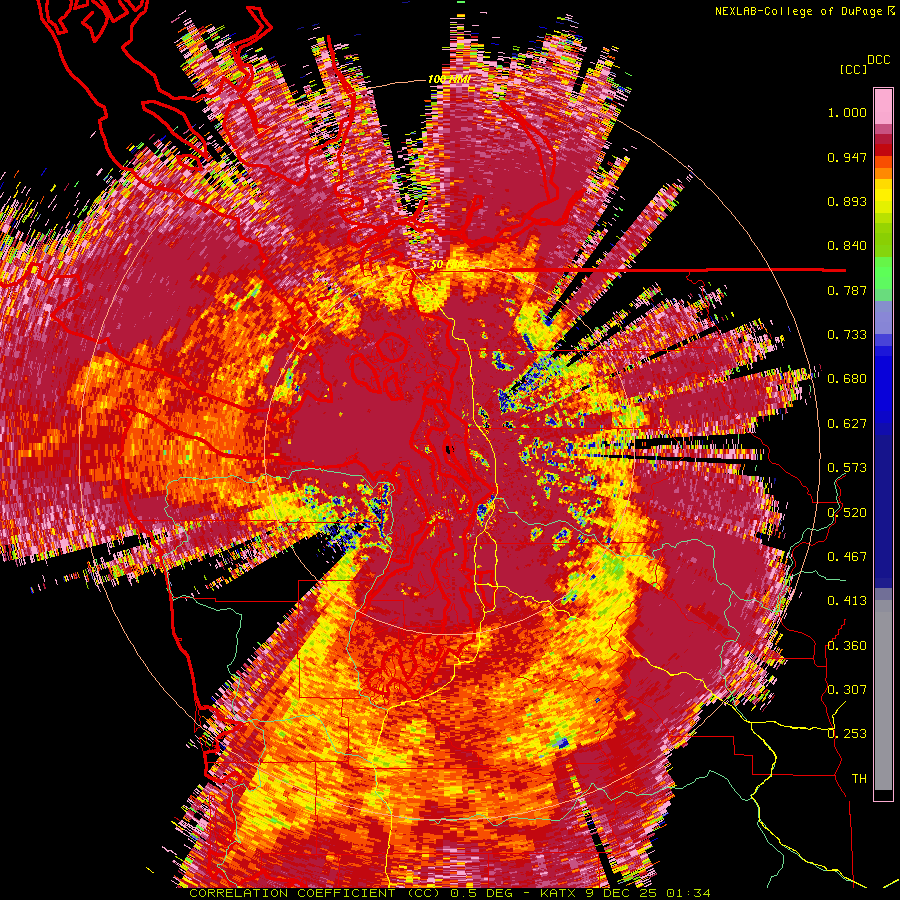The height and width of the screenshot is (900, 900).
Task: Click the NEXLAB-College of DuPage header text
Action: tap(805, 11)
